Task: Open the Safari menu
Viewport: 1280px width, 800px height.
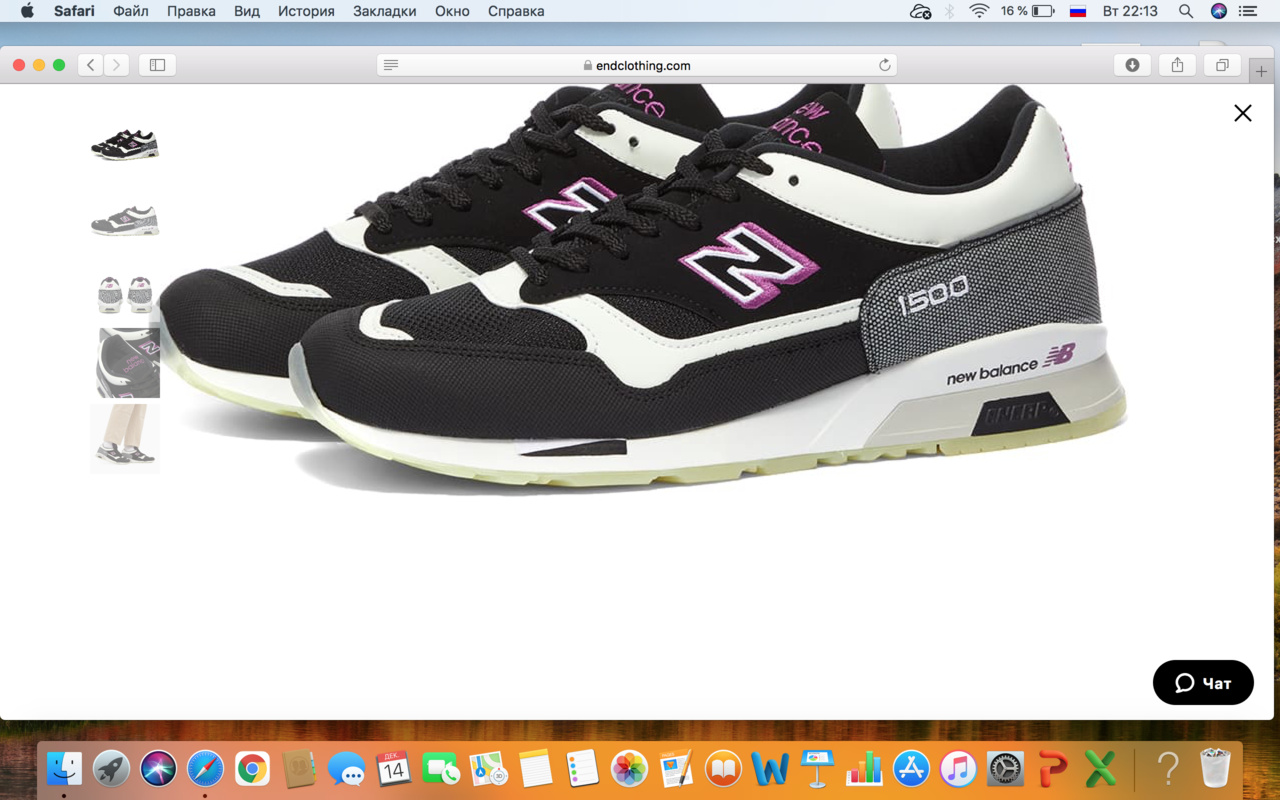Action: tap(74, 11)
